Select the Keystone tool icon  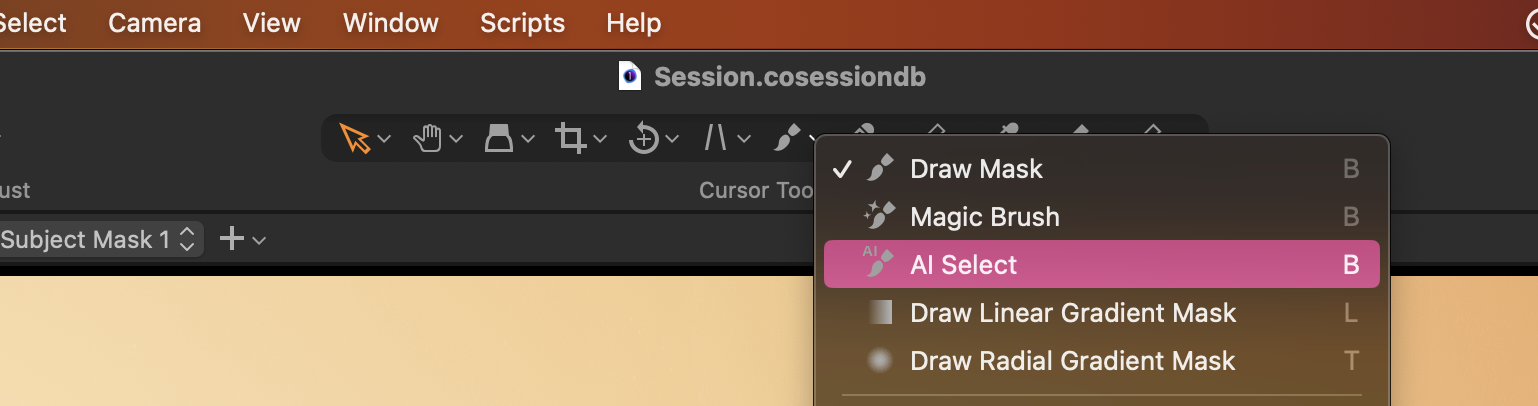[715, 138]
